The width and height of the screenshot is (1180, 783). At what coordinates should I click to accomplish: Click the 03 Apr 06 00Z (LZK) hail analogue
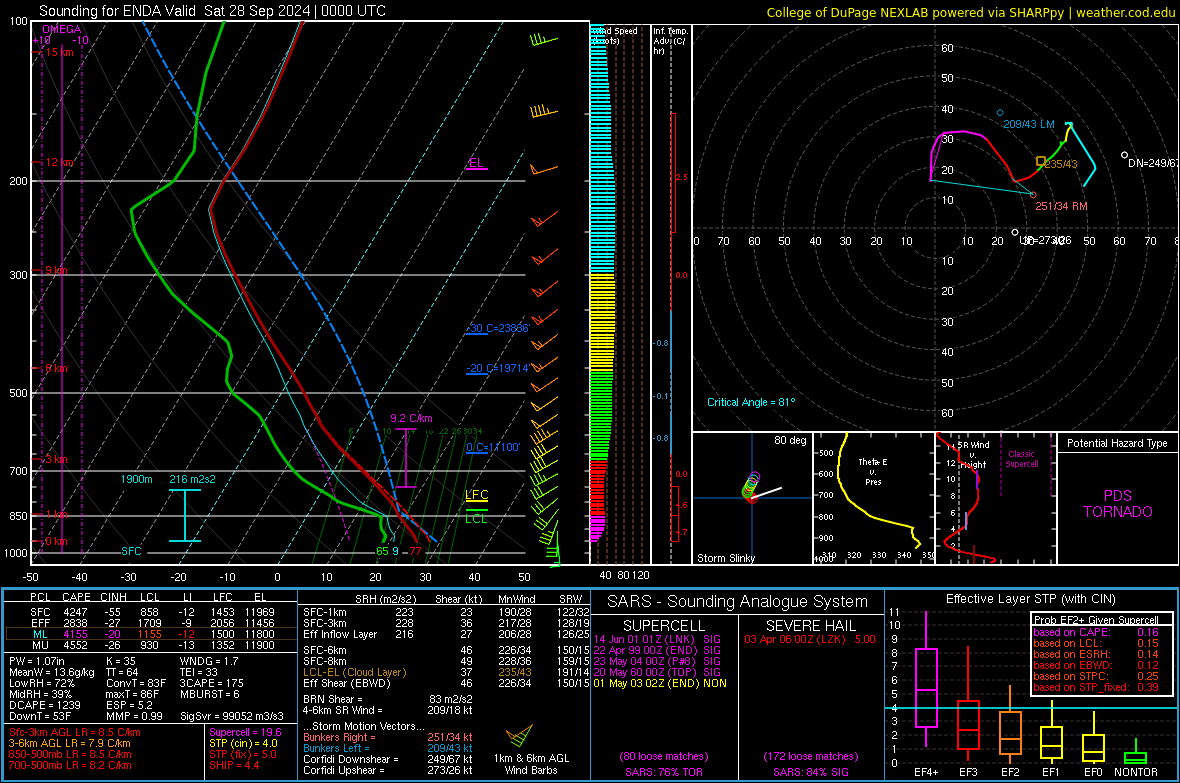click(x=810, y=639)
